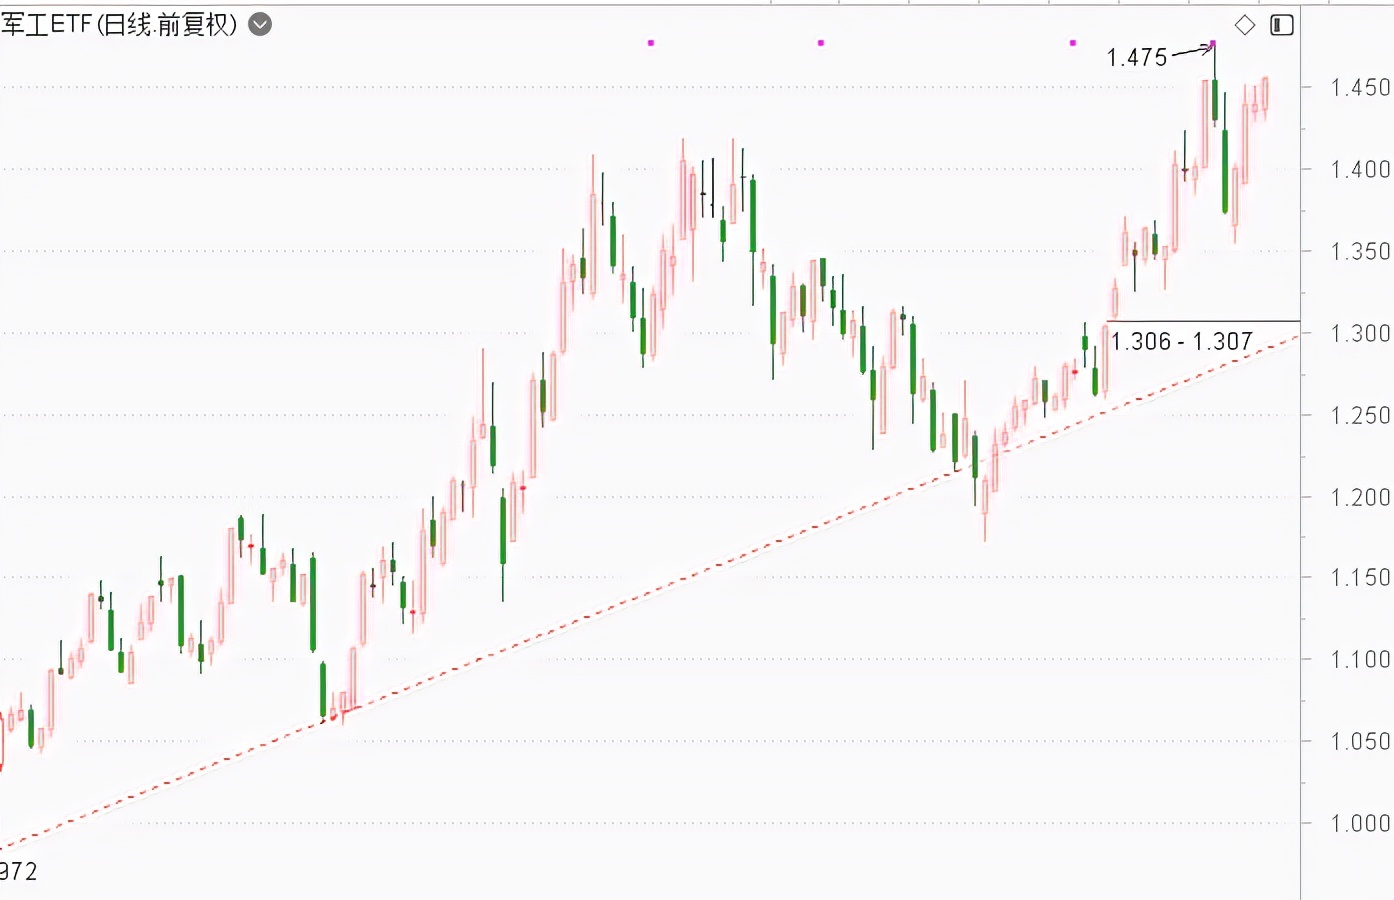Toggle the side panel layout icon
The image size is (1394, 900).
click(1281, 25)
